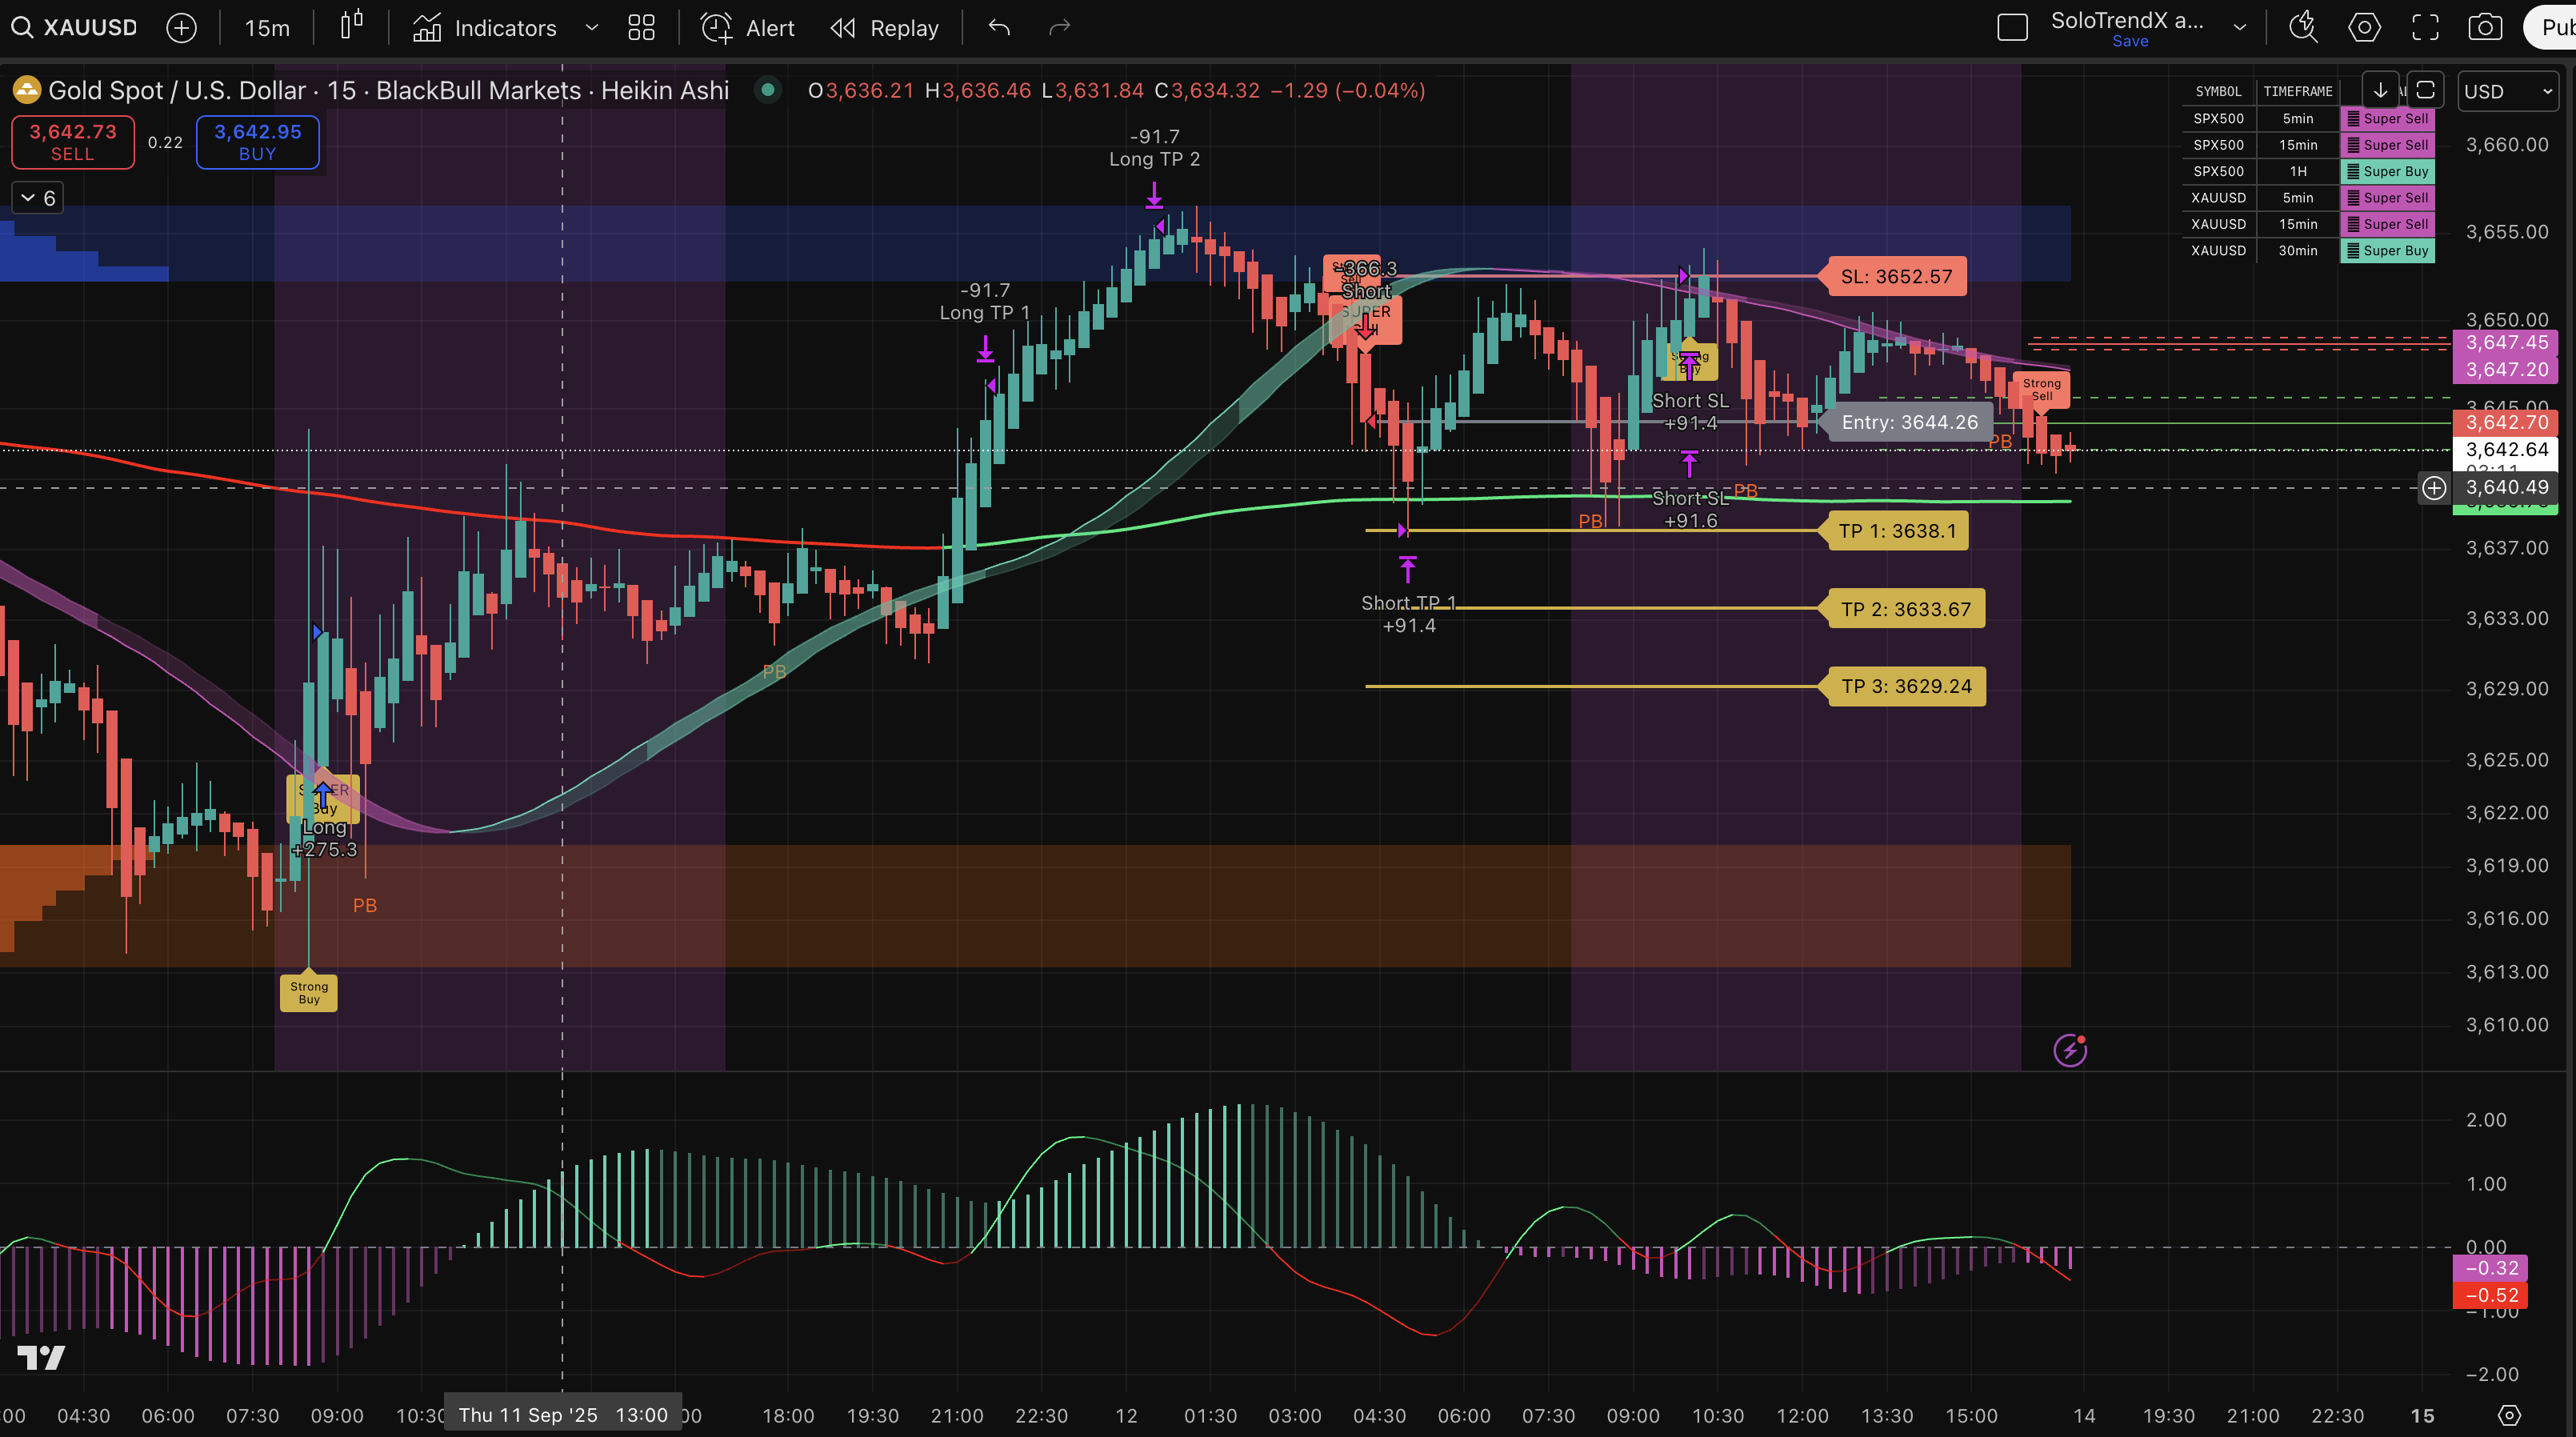This screenshot has width=2576, height=1437.
Task: Open the 15m timeframe selector
Action: click(x=267, y=28)
